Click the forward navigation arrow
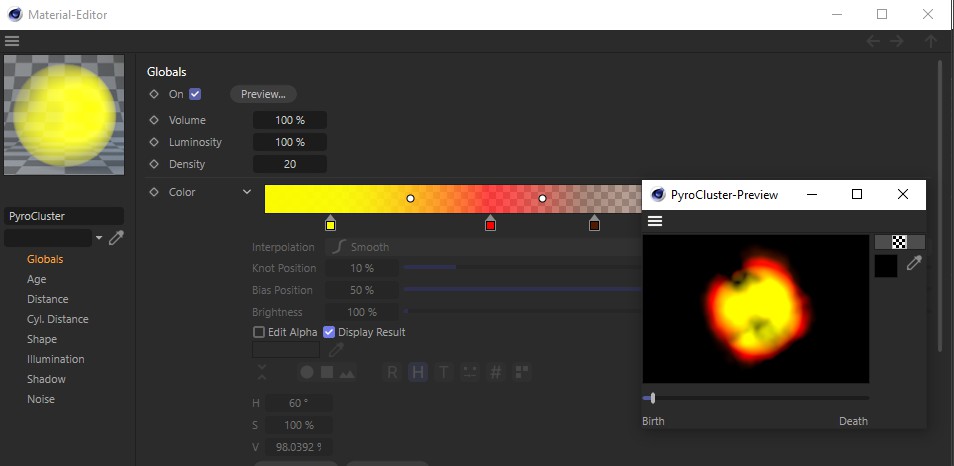This screenshot has width=954, height=466. (x=896, y=41)
